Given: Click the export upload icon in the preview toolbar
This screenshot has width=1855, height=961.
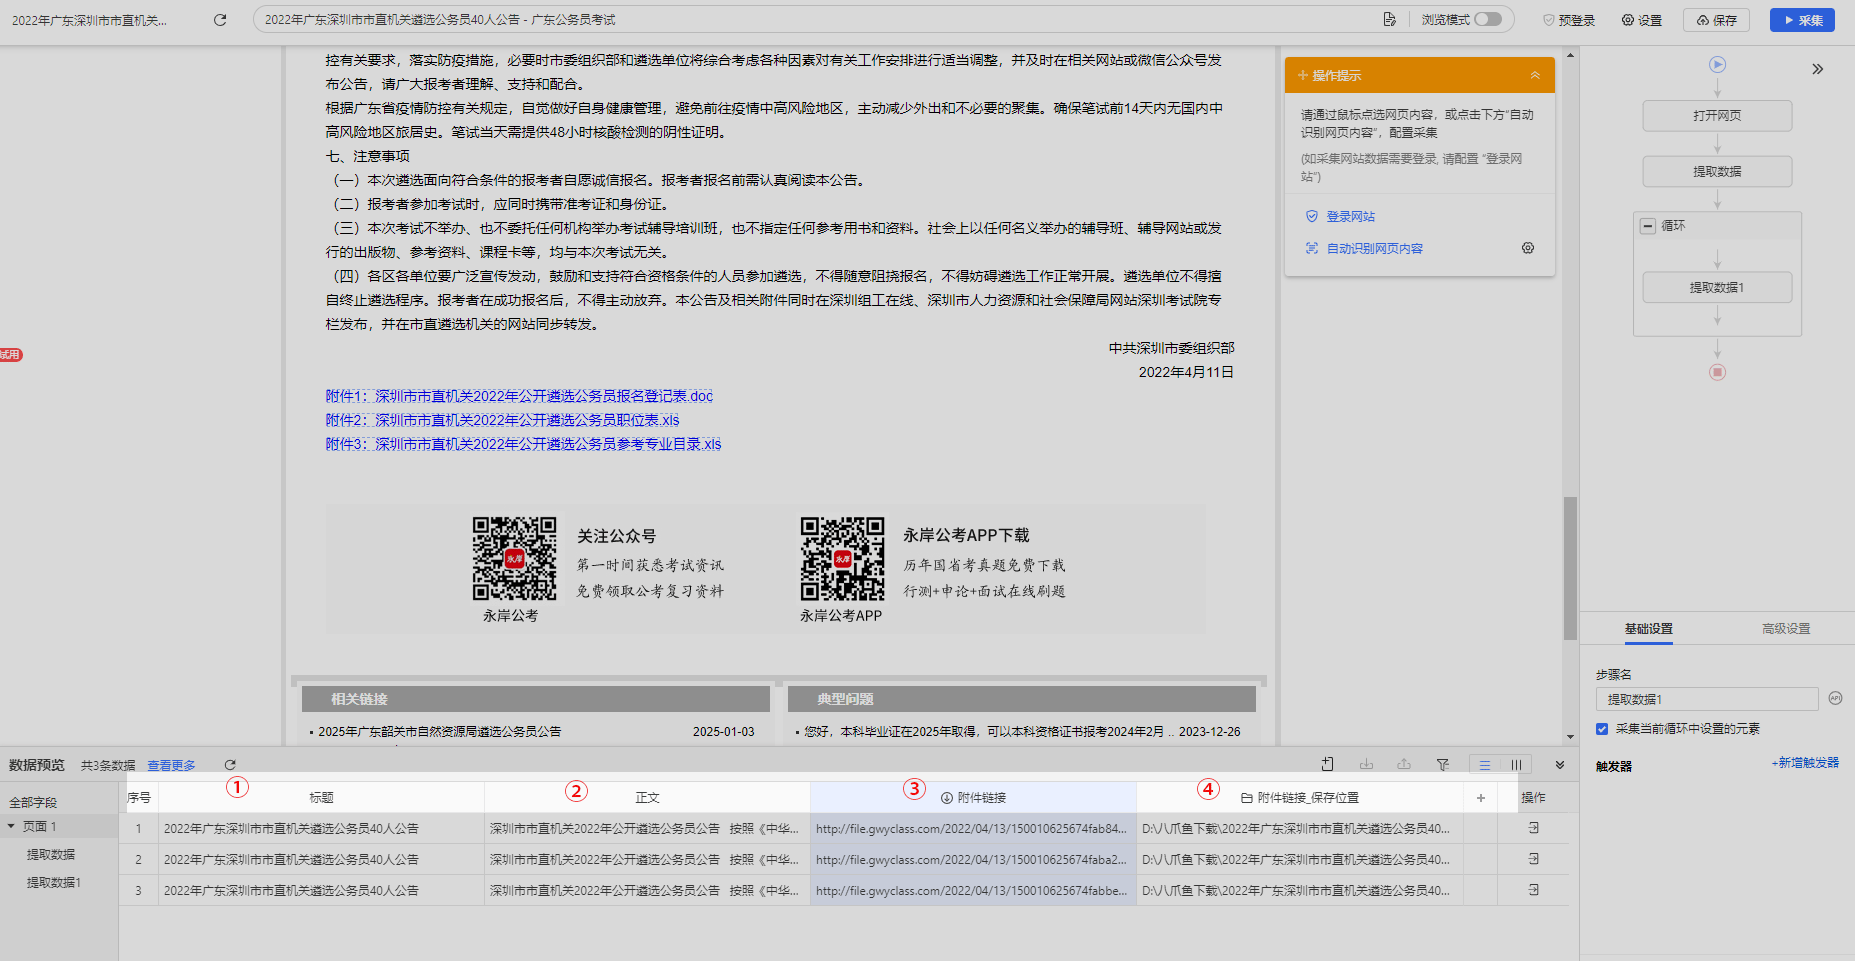Looking at the screenshot, I should (1404, 765).
